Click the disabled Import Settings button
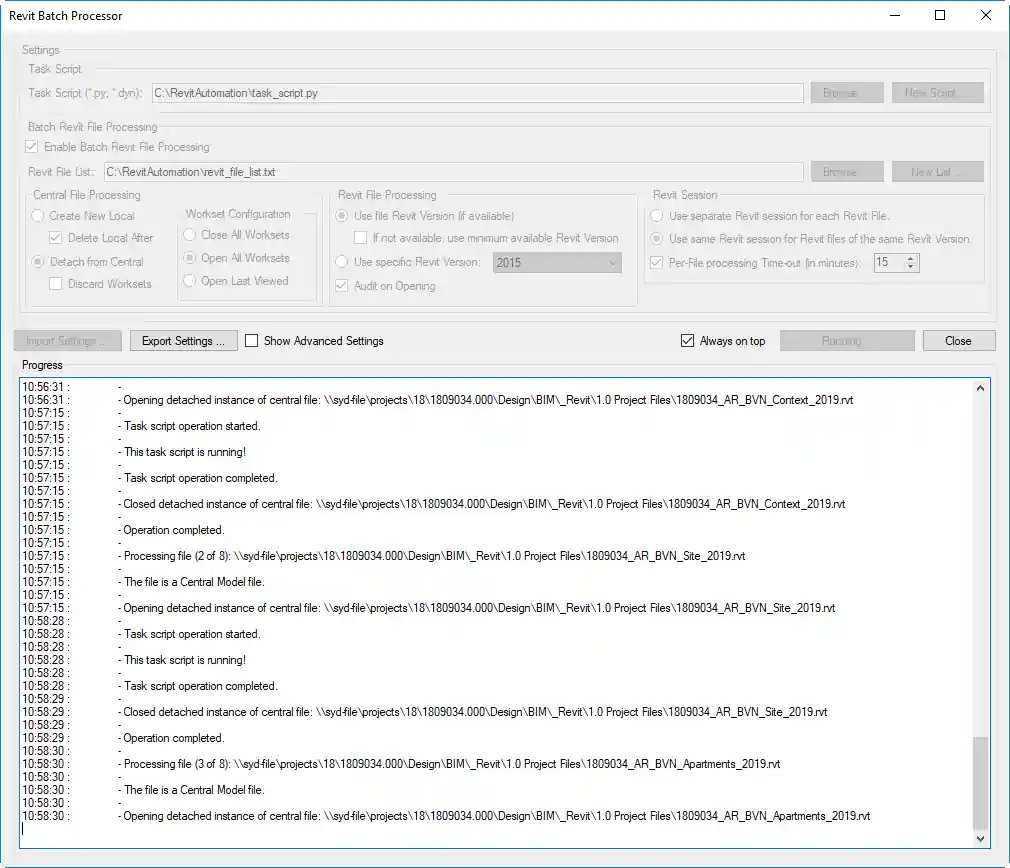This screenshot has height=868, width=1010. coord(67,340)
